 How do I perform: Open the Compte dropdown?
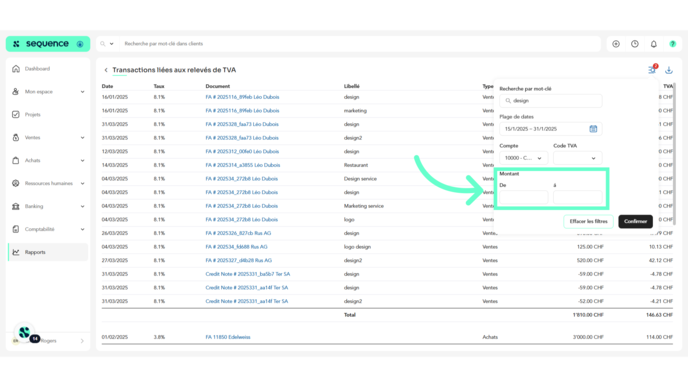(x=523, y=158)
